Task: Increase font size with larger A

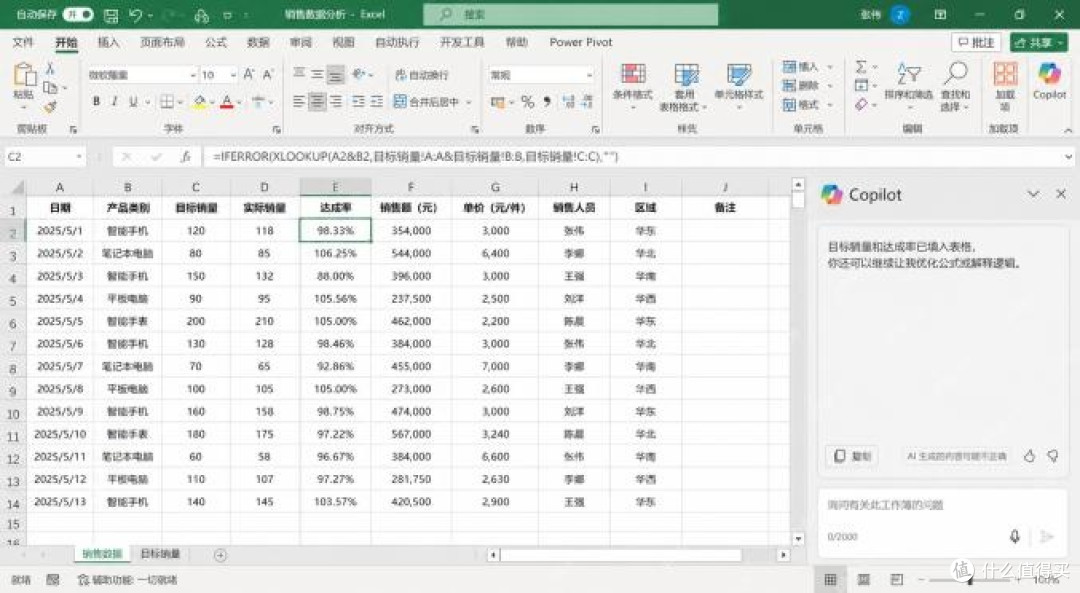Action: point(249,74)
